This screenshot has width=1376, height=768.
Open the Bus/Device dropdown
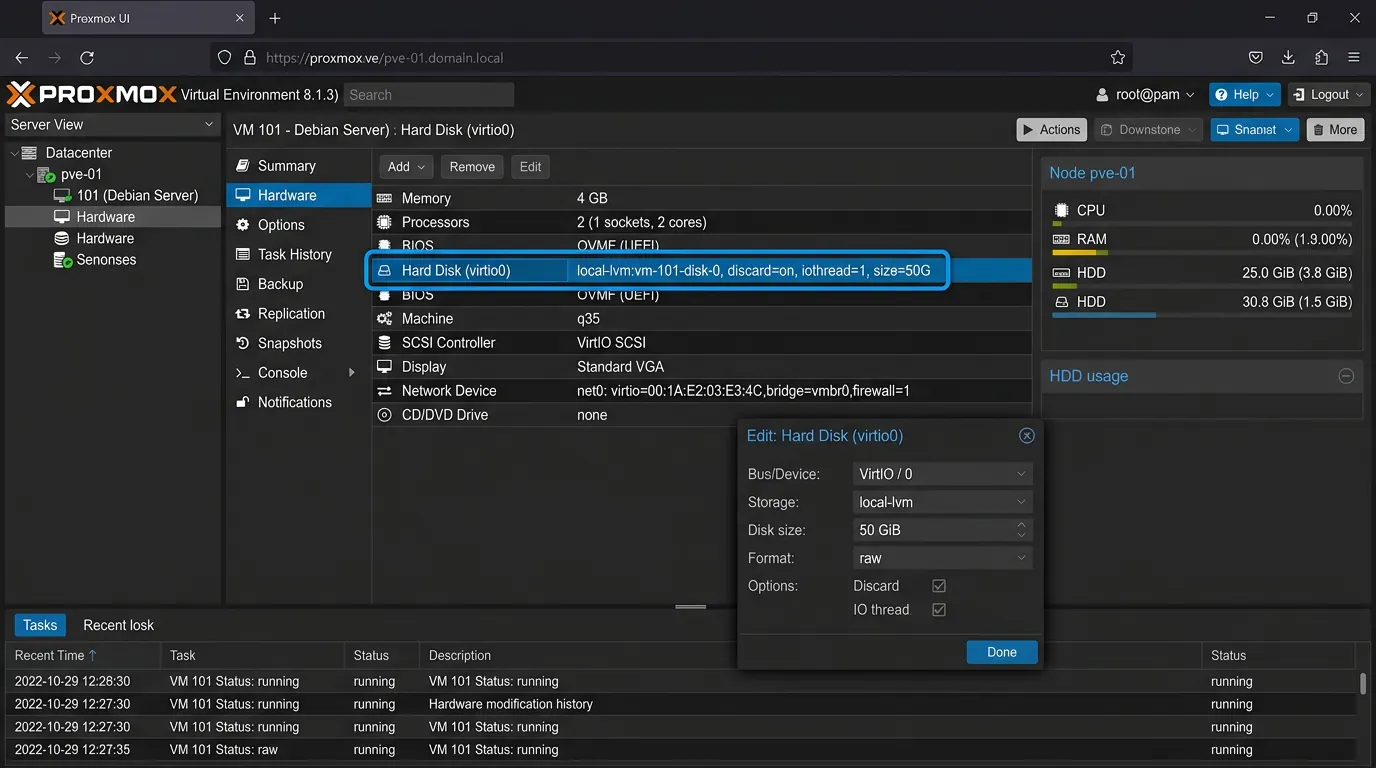click(942, 474)
